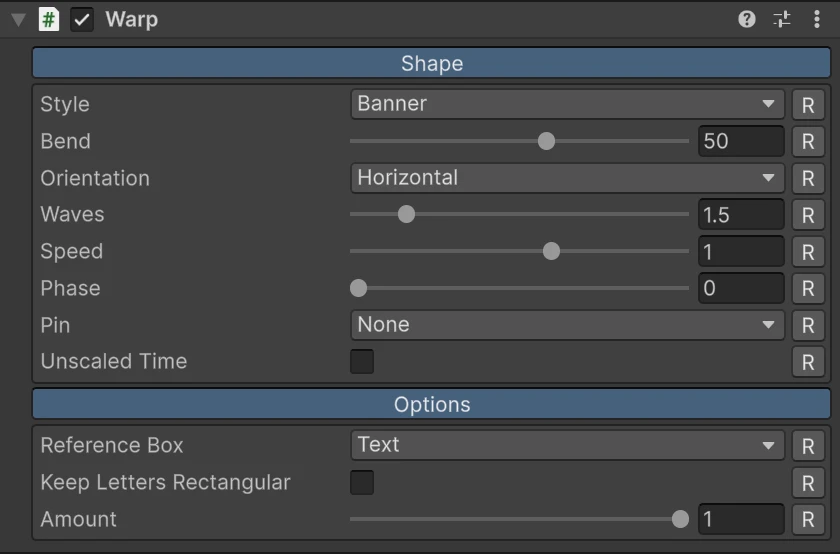Reset Bend with its R button

(x=808, y=141)
